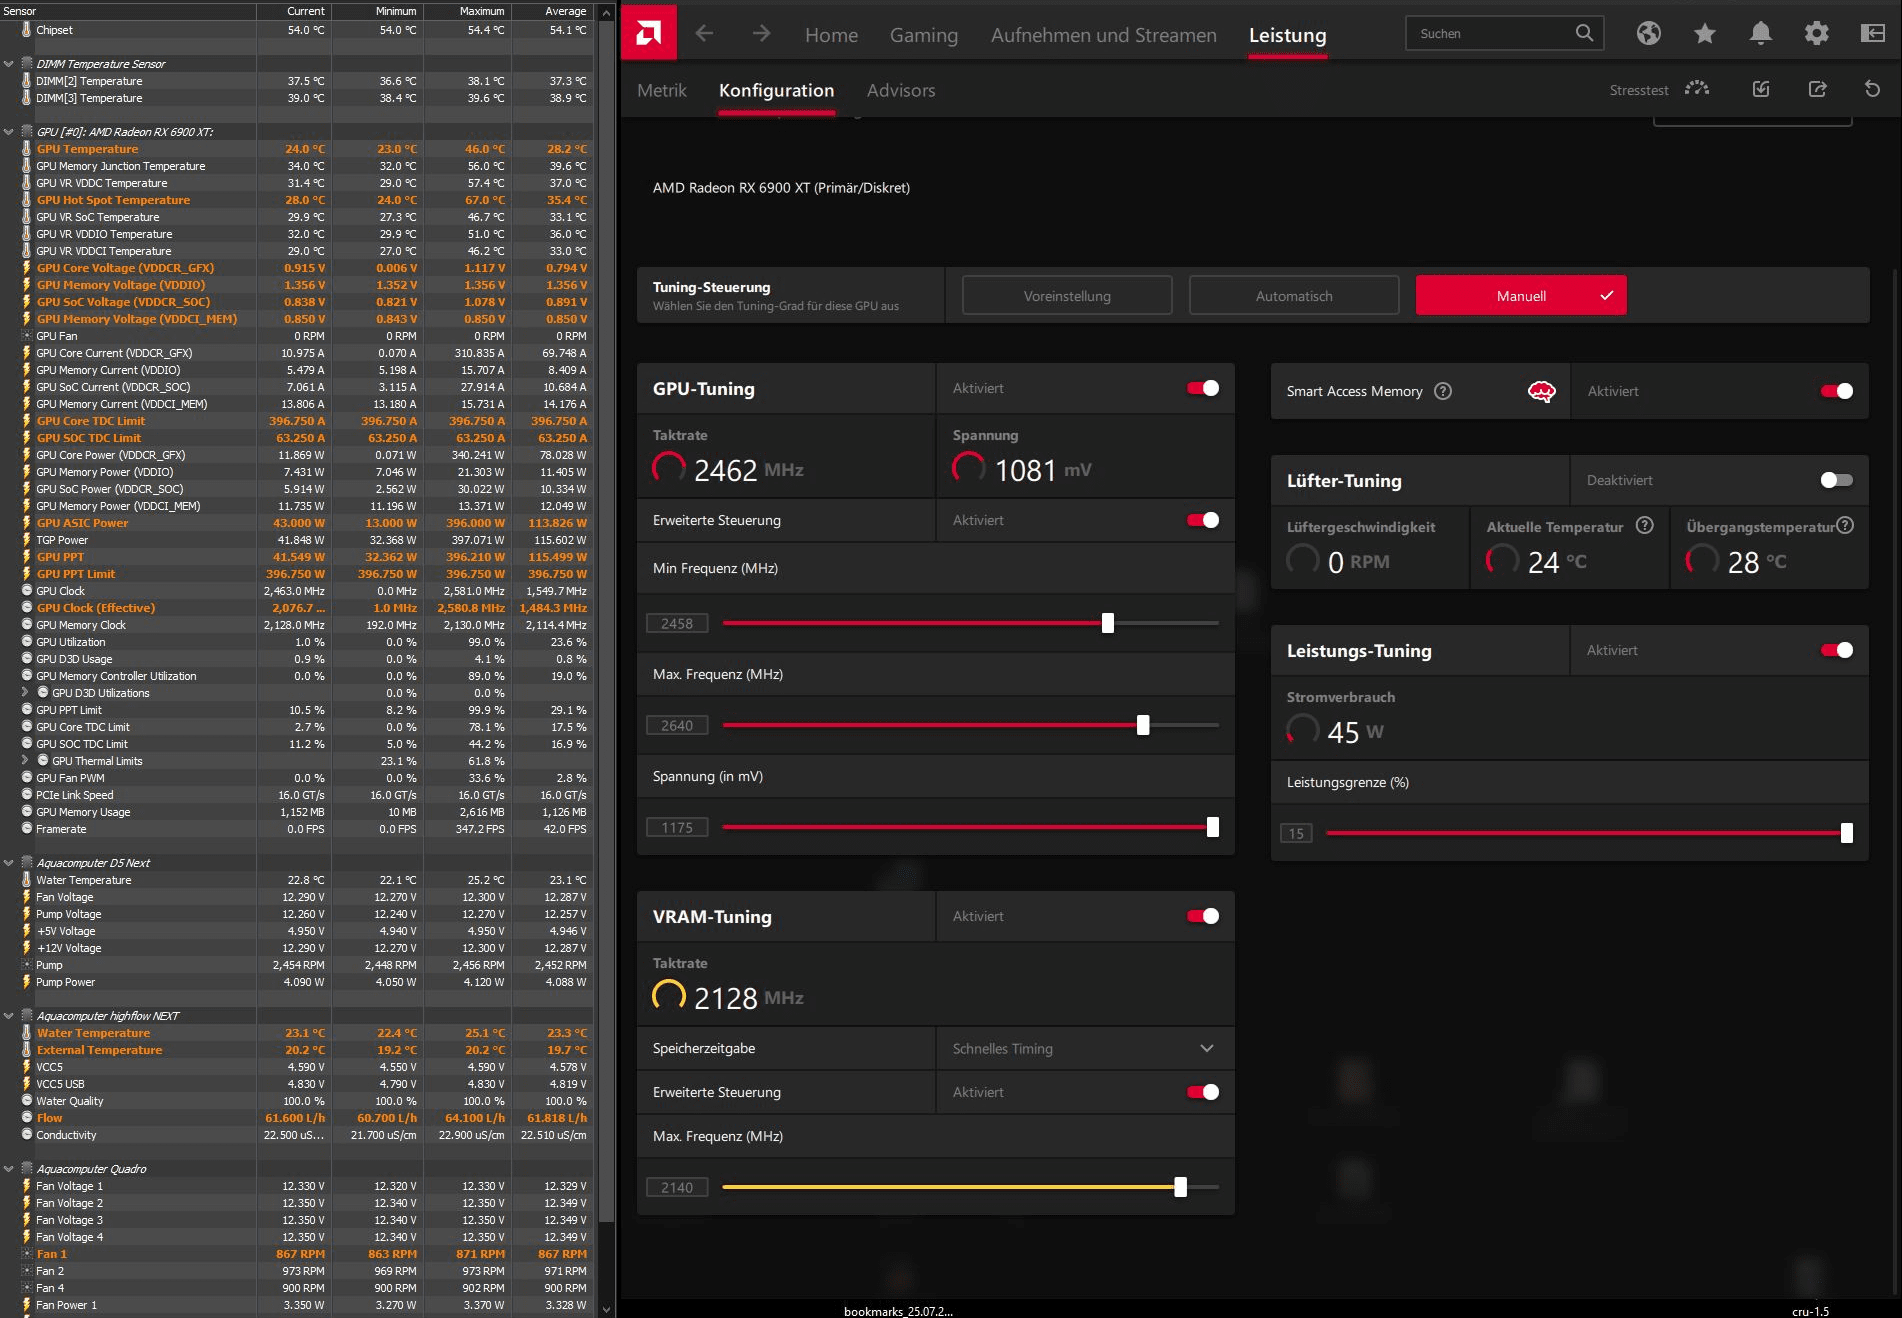
Task: Click the GPU Fan sensor icon
Action: click(x=27, y=336)
